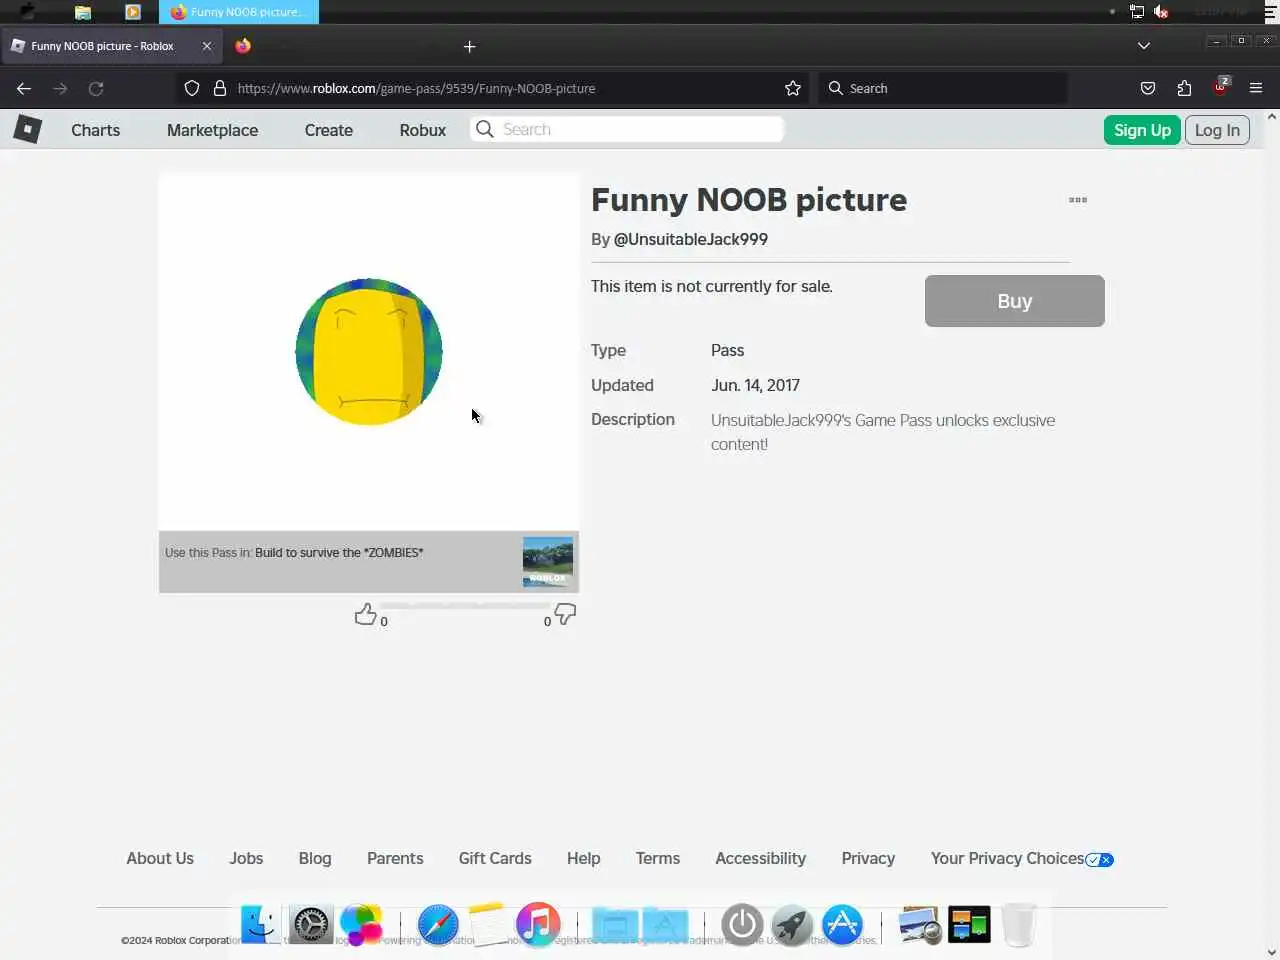
Task: Click the browser forward arrow
Action: (60, 88)
